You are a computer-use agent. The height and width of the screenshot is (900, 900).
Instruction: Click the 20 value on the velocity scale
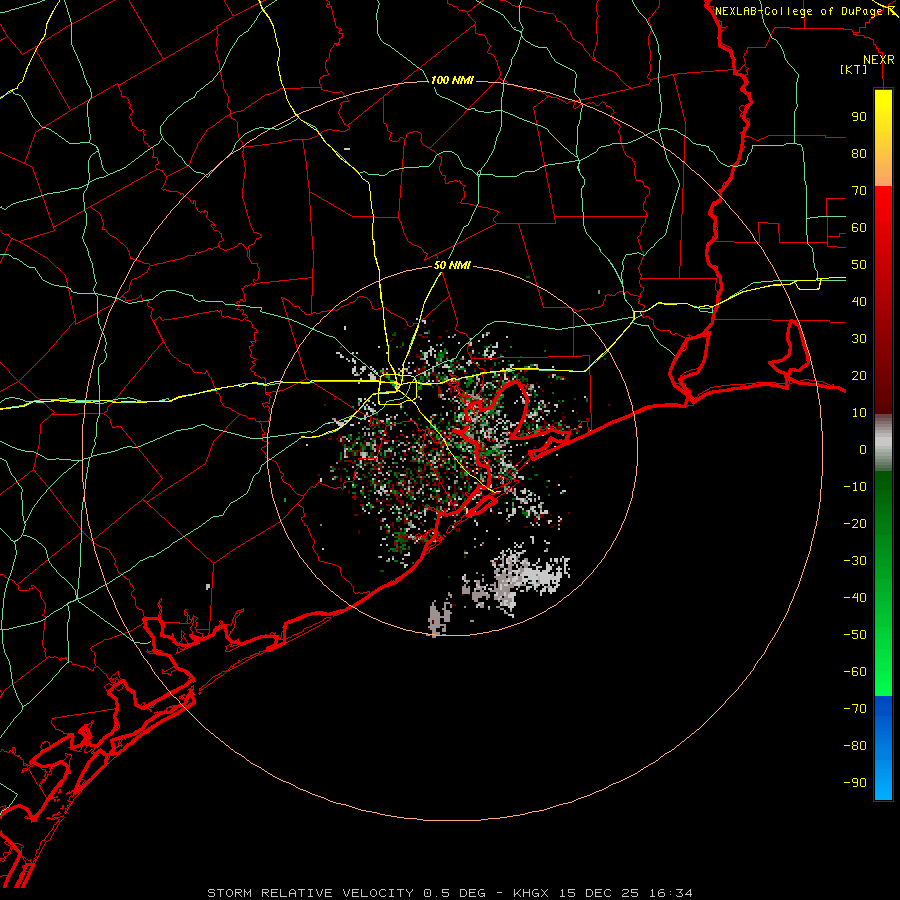tap(859, 376)
